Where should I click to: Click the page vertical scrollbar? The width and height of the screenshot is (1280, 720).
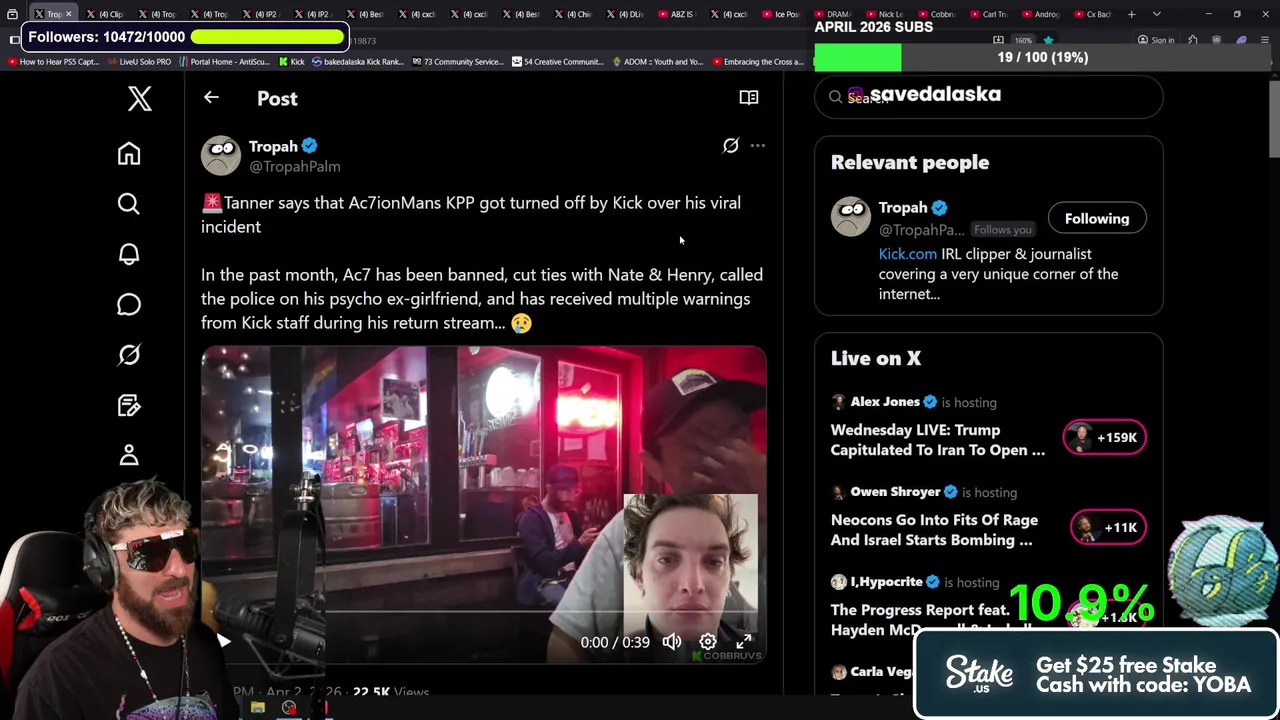point(1274,120)
